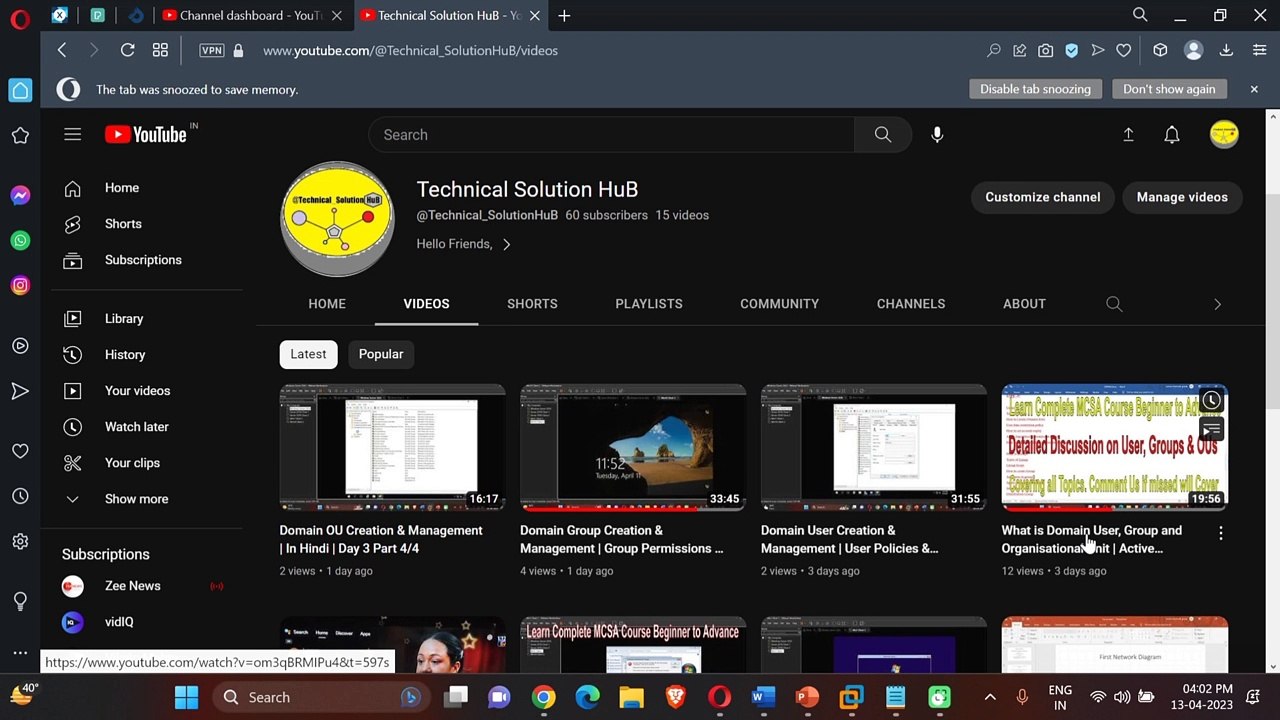Open Google Chrome from taskbar
The width and height of the screenshot is (1280, 720).
click(x=543, y=697)
